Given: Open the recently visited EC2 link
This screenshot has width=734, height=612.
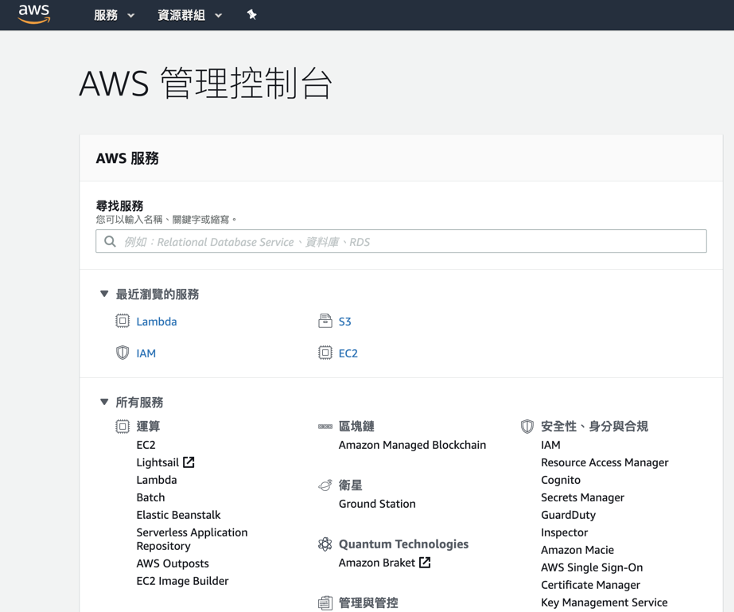Looking at the screenshot, I should (x=348, y=354).
